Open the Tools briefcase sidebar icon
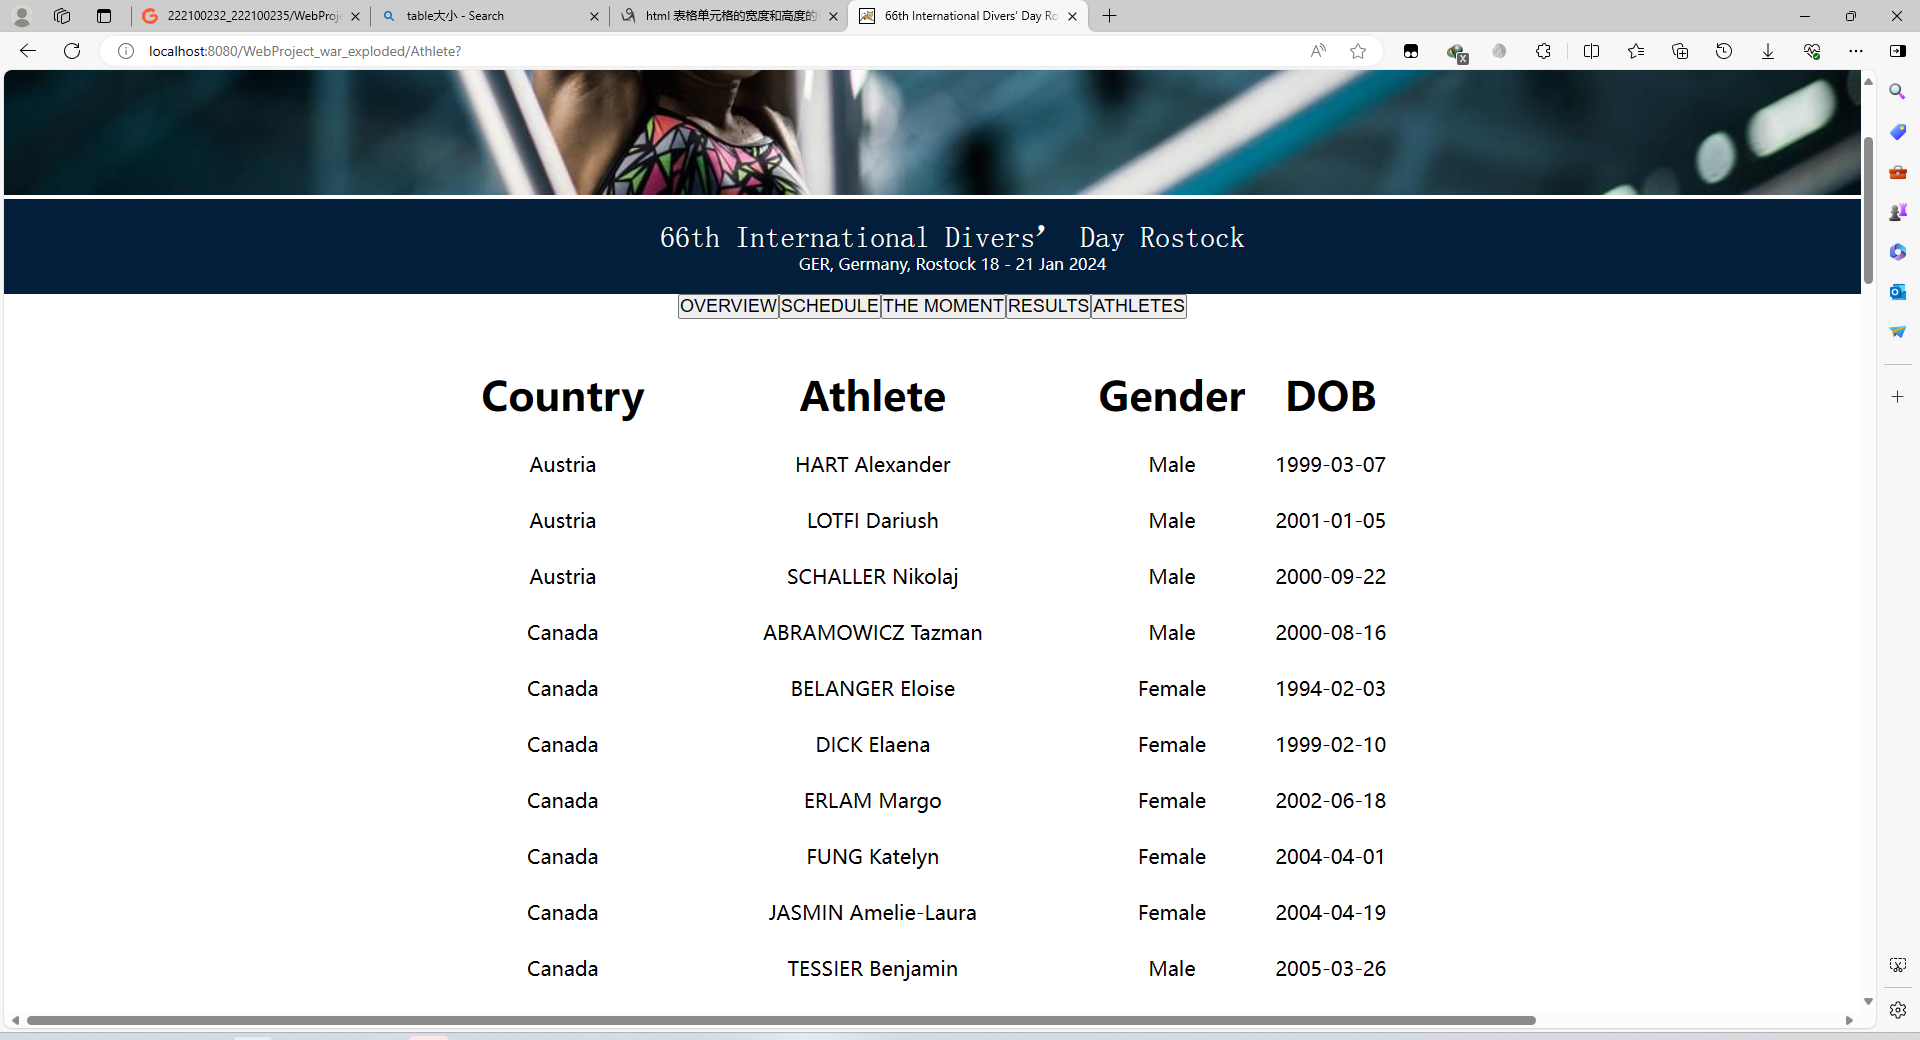Viewport: 1920px width, 1040px height. click(1898, 172)
